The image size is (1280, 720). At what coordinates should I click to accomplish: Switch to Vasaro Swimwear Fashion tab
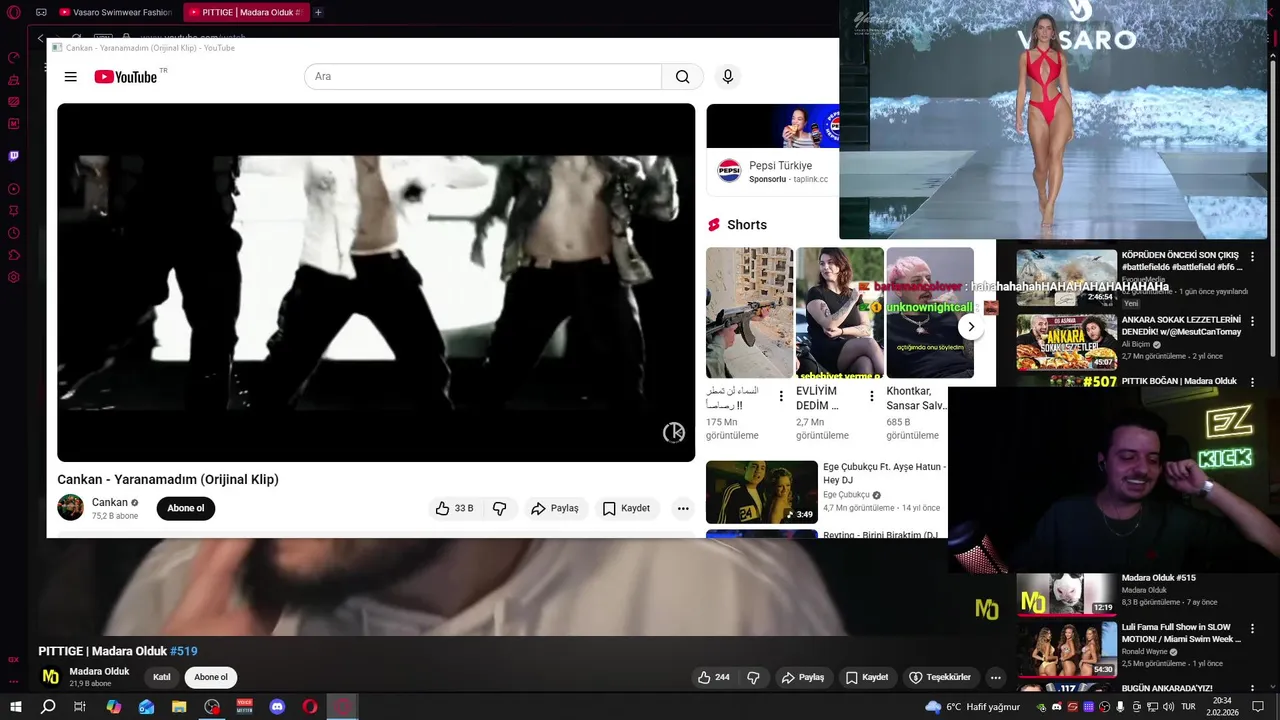116,12
